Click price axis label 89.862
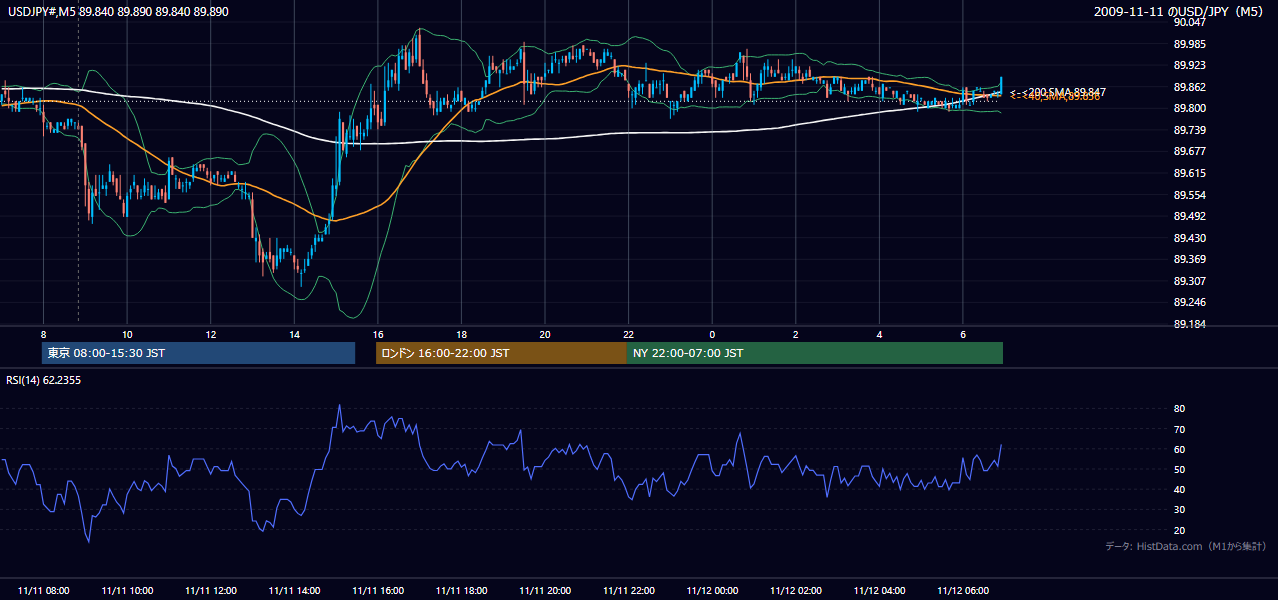Image resolution: width=1278 pixels, height=600 pixels. click(1189, 87)
